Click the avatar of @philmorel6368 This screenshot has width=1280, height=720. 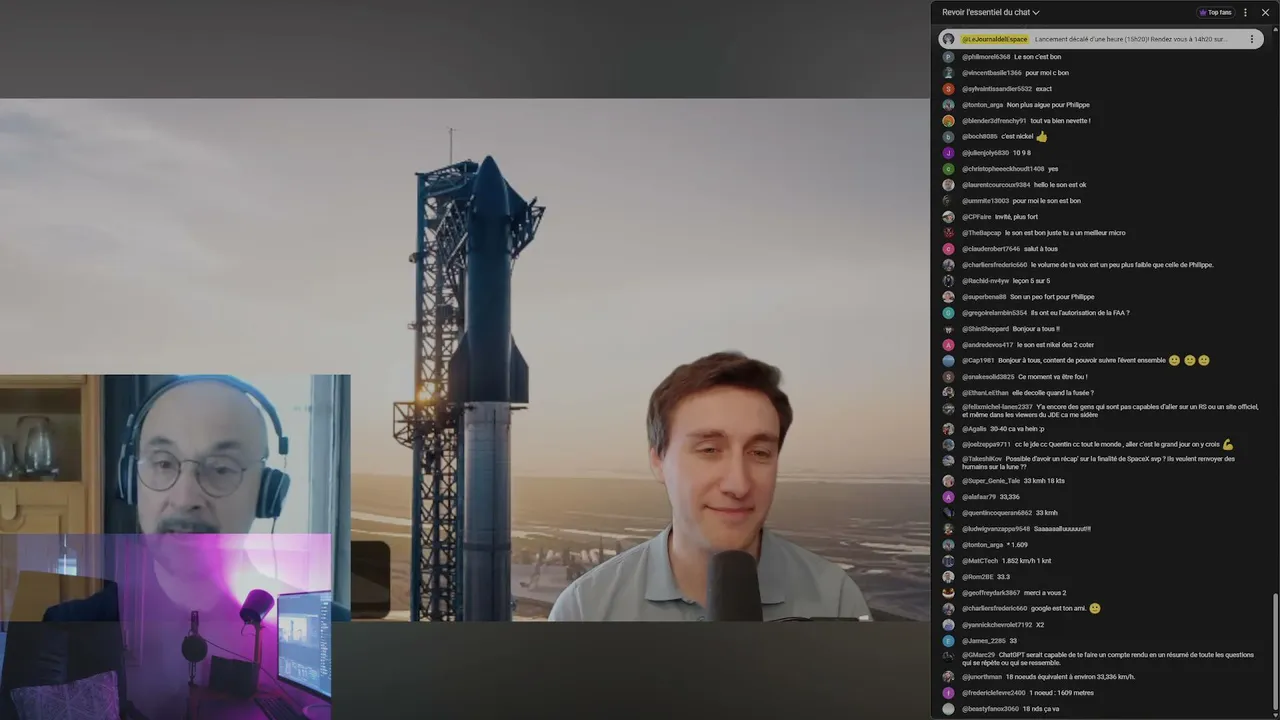[948, 57]
